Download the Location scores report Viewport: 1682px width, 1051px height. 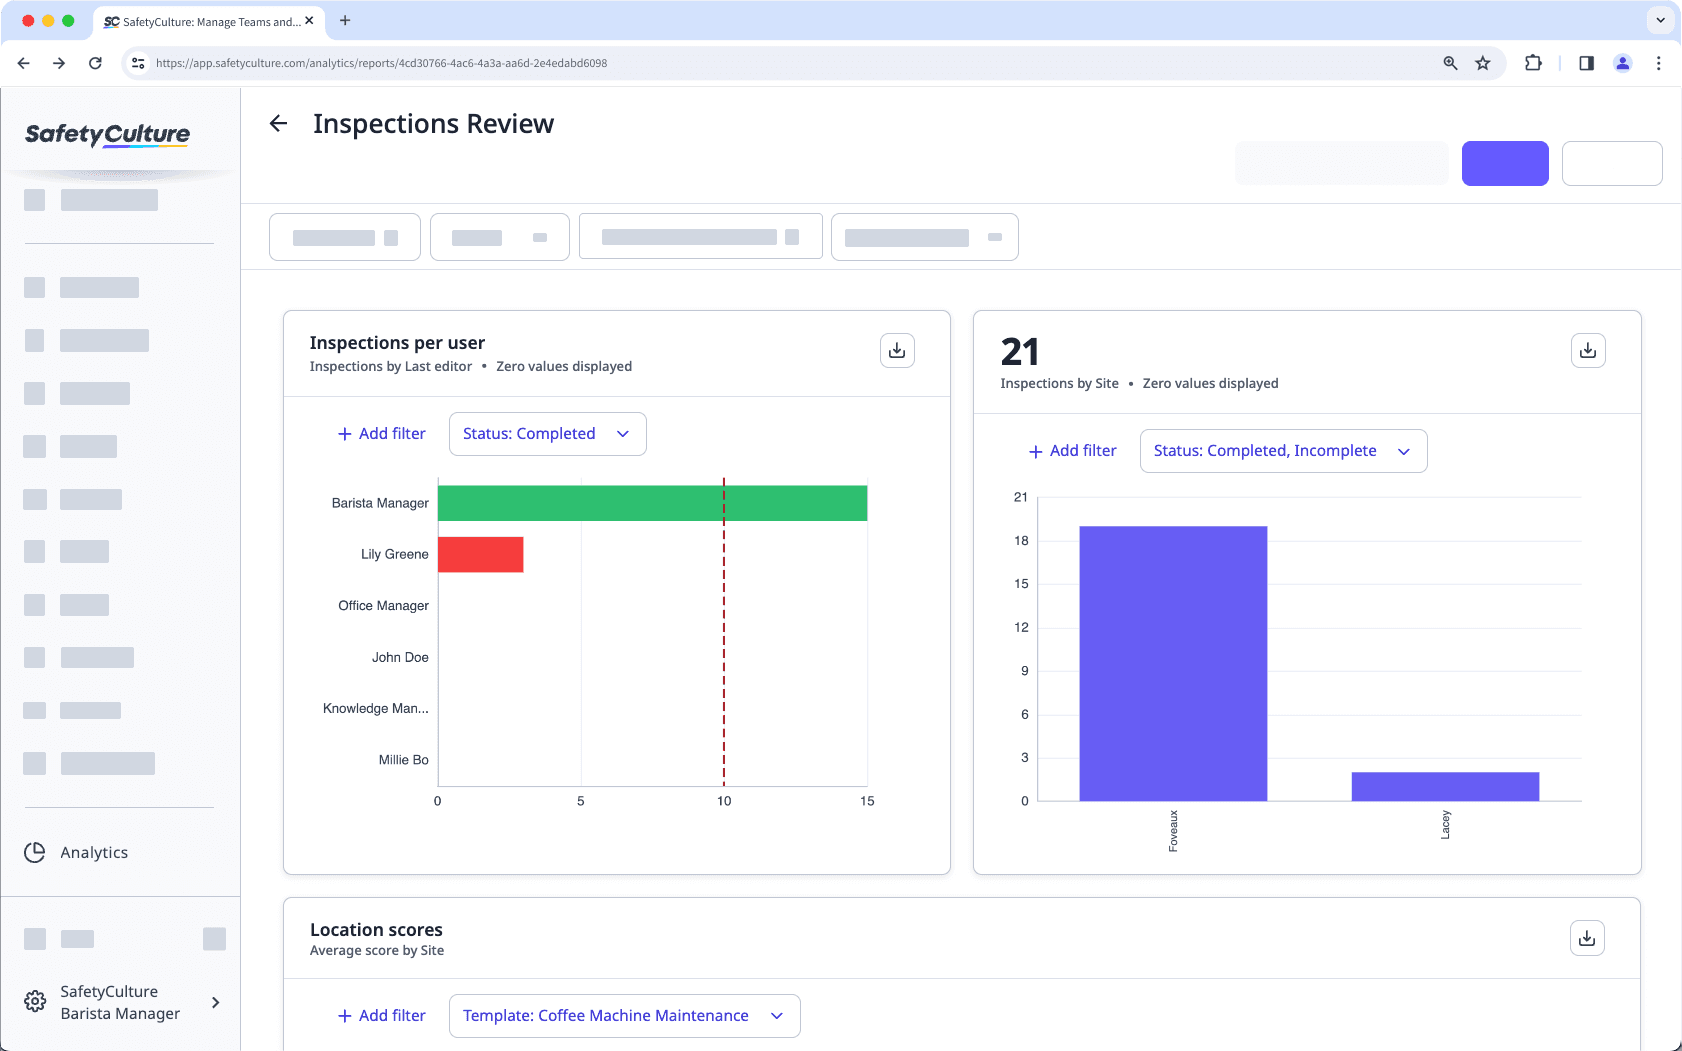1587,937
